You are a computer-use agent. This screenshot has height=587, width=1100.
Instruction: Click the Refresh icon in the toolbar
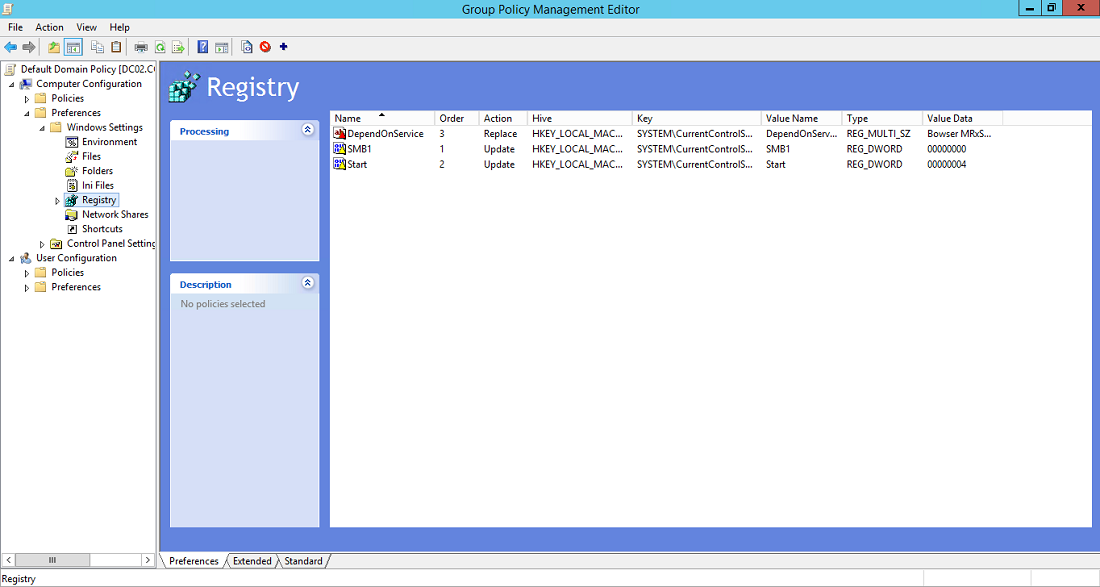[x=160, y=46]
